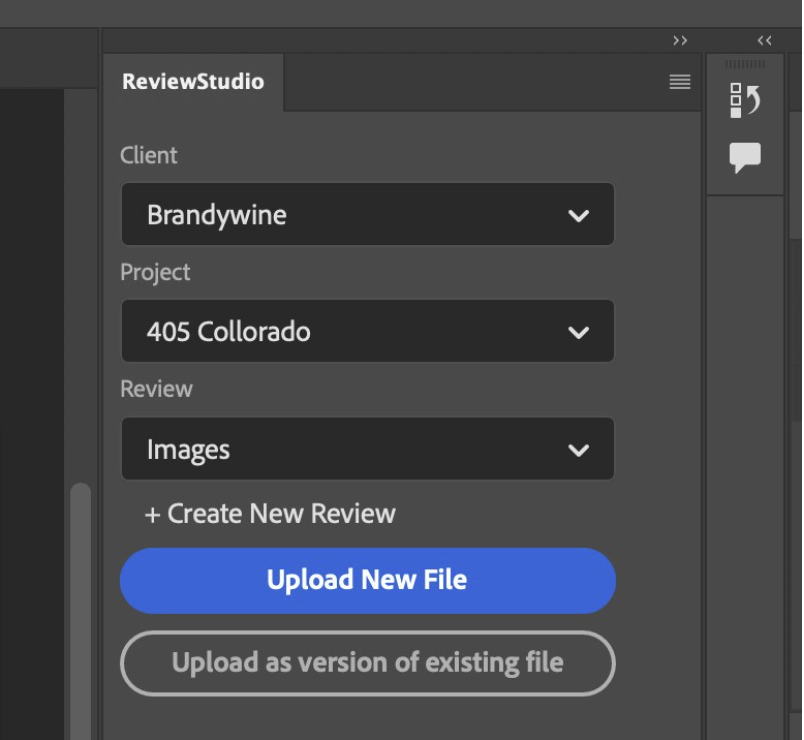Collapse ReviewStudio panel with right double-arrow icon
Image resolution: width=804 pixels, height=740 pixels.
(x=680, y=41)
